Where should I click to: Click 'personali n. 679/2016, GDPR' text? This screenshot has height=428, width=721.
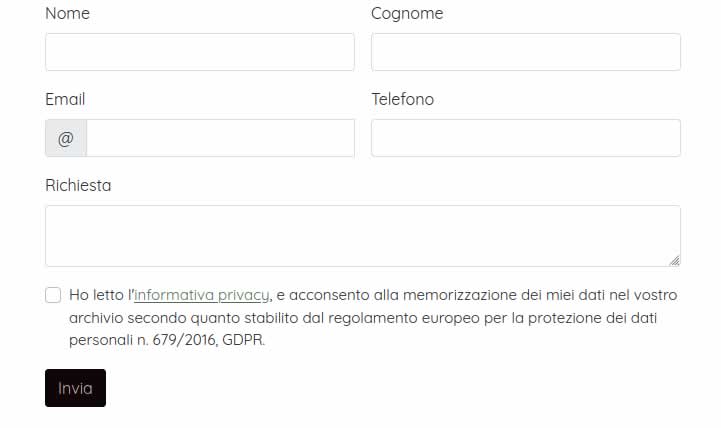click(x=167, y=340)
